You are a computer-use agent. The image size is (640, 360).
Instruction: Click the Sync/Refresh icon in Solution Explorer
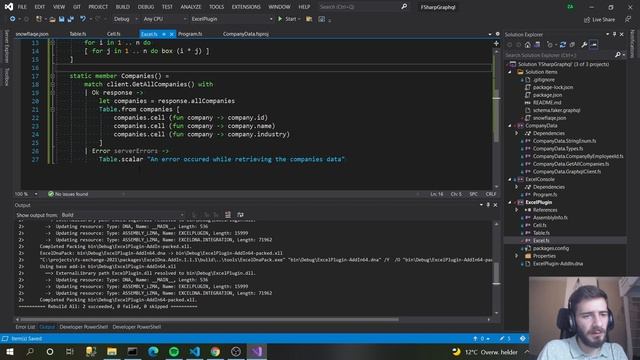point(563,45)
